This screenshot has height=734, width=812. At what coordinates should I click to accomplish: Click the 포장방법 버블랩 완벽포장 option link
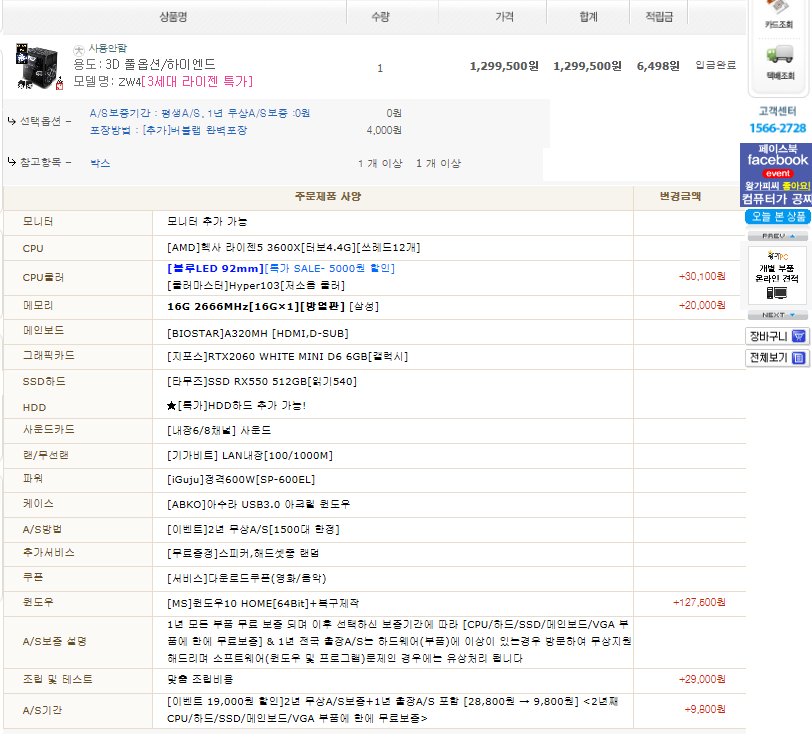click(168, 130)
